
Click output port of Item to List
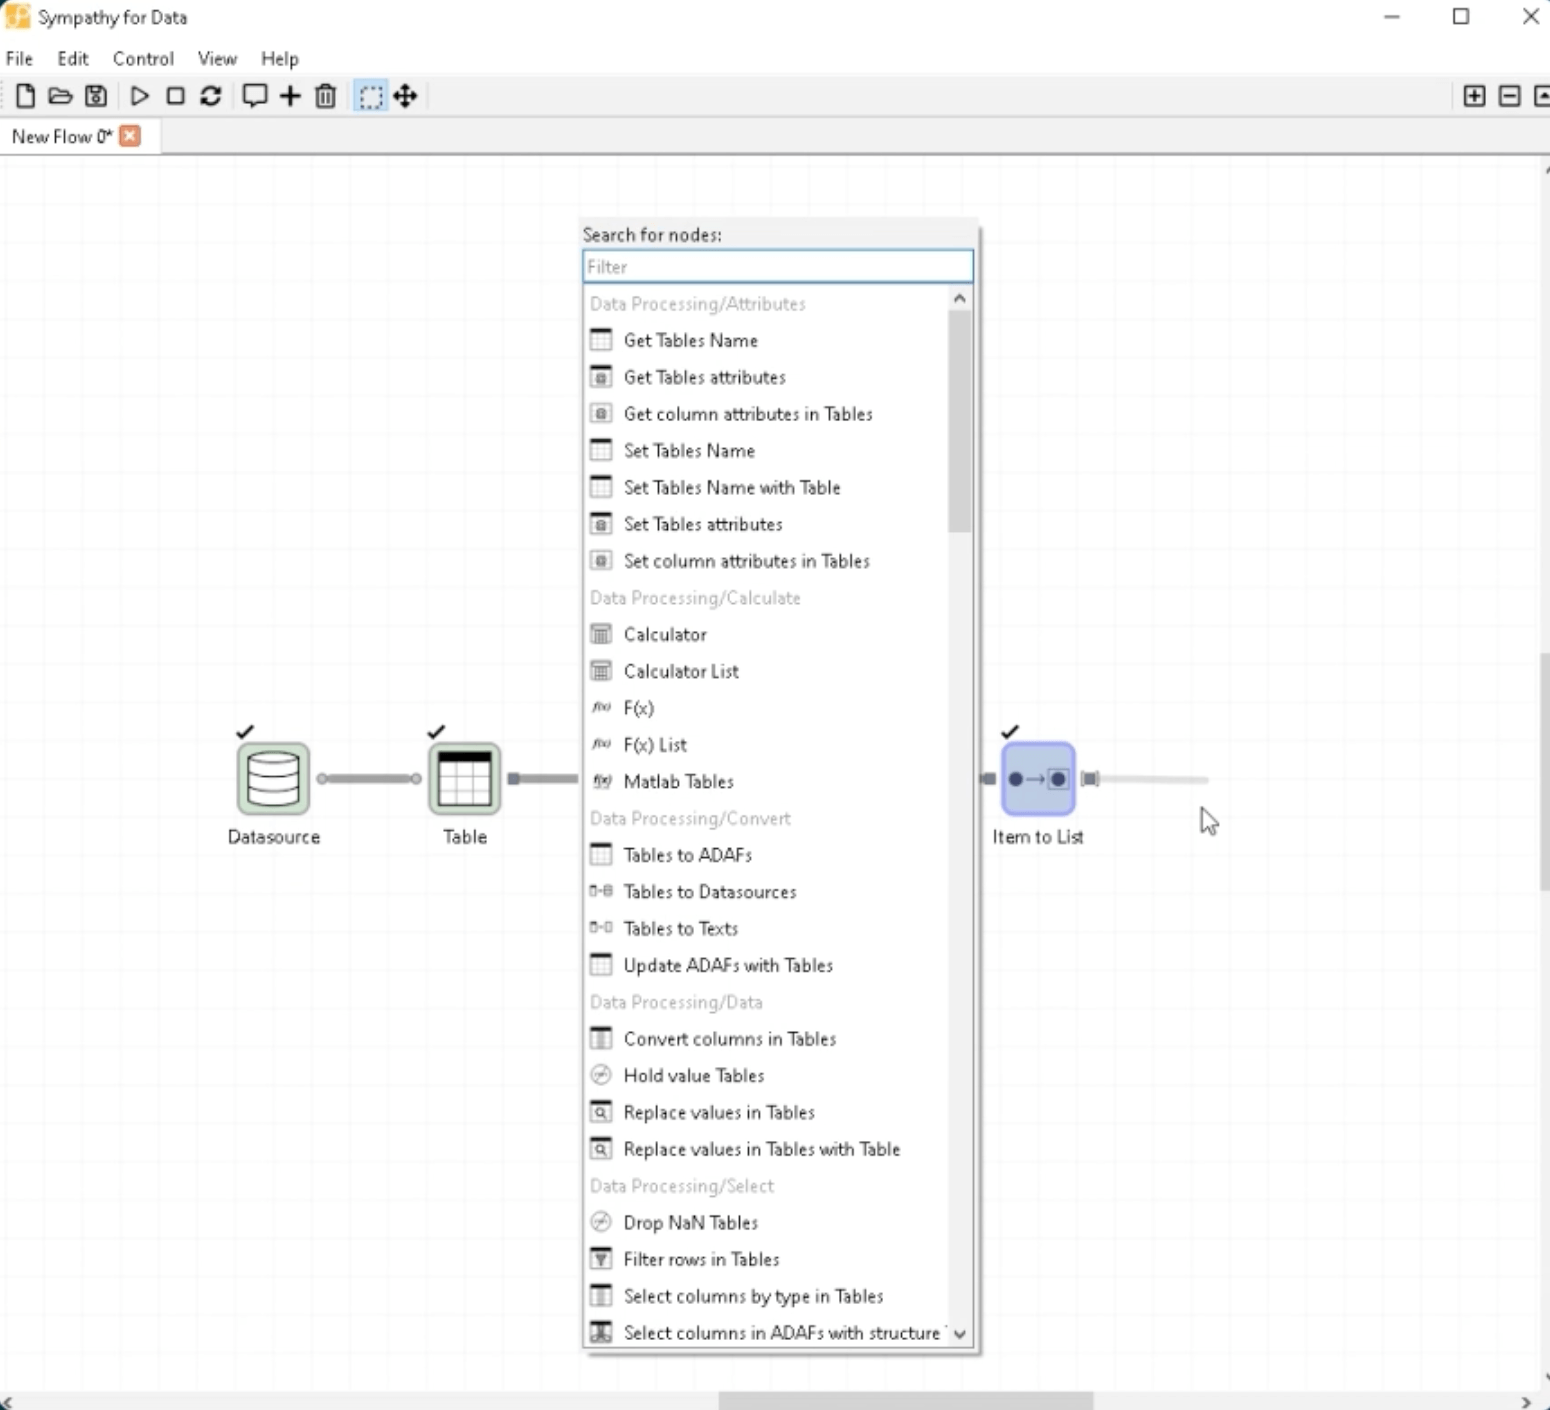(x=1090, y=779)
